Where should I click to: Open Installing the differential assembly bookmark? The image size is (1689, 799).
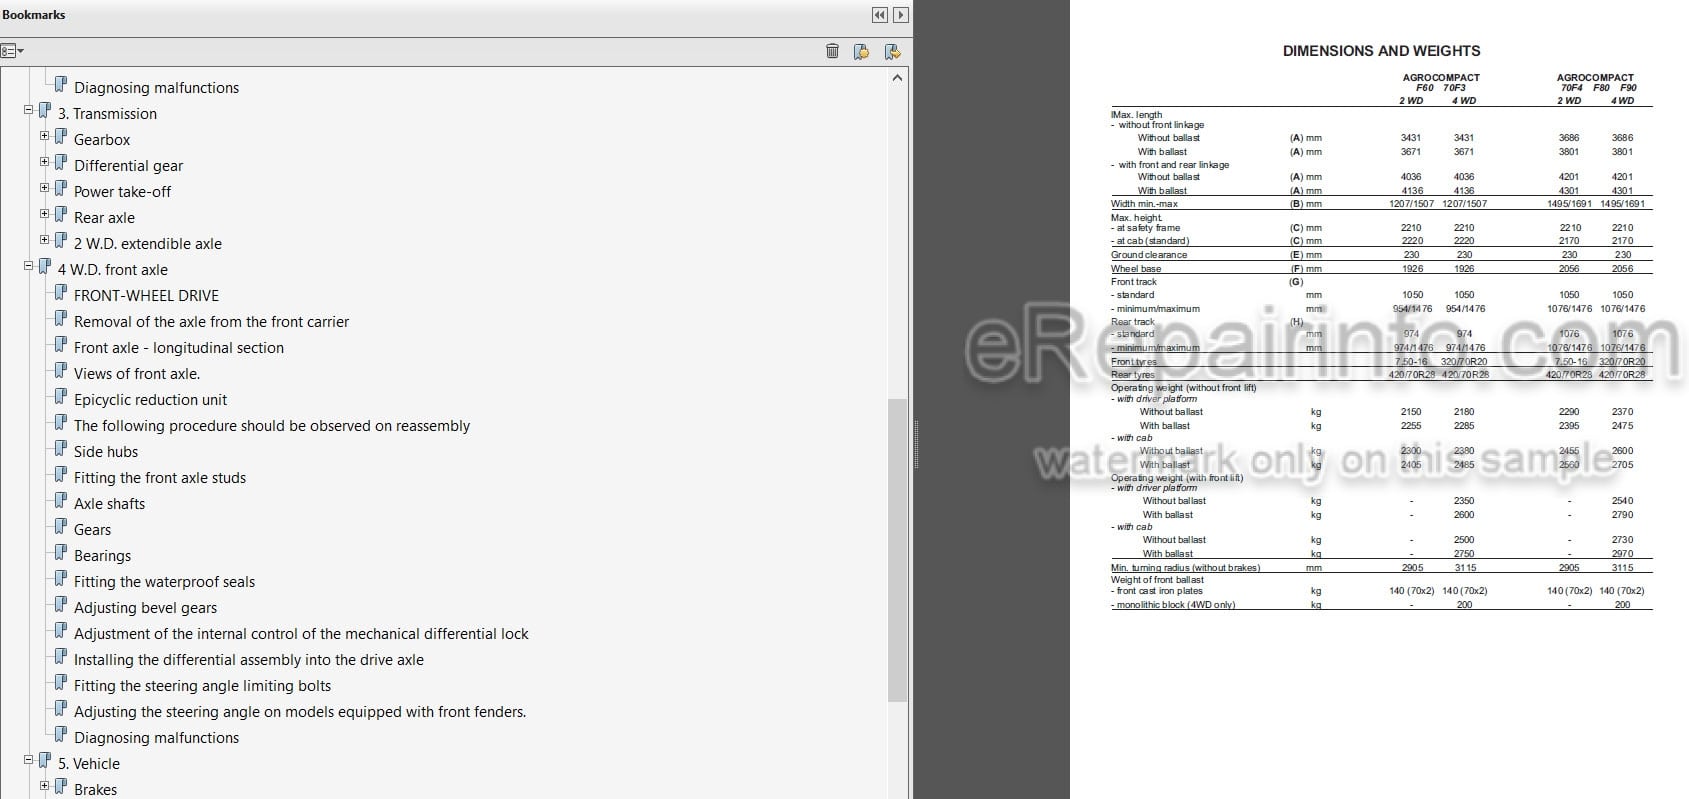pyautogui.click(x=249, y=660)
